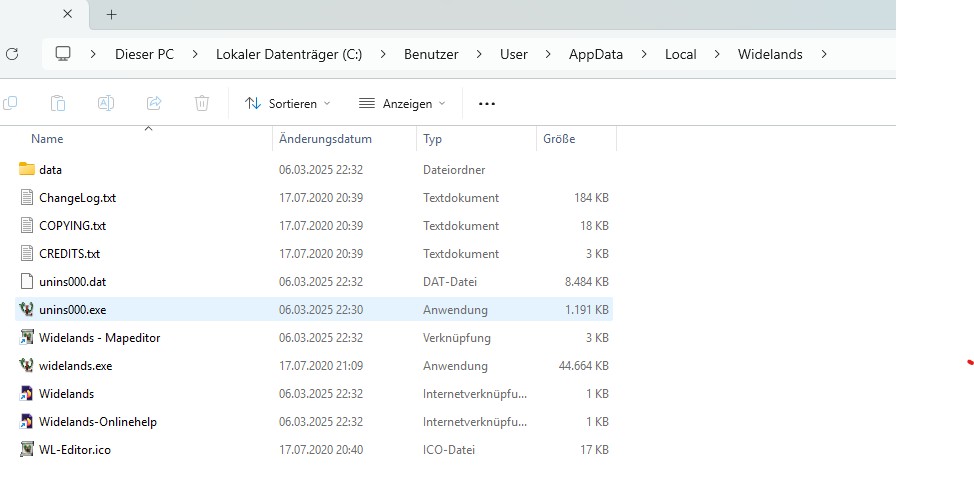Image resolution: width=974 pixels, height=503 pixels.
Task: Click the Dateiordner type cell
Action: pyautogui.click(x=454, y=170)
